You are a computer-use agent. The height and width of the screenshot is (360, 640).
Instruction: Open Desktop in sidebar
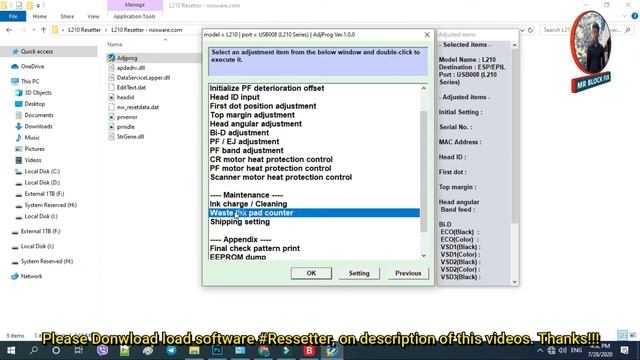(35, 104)
